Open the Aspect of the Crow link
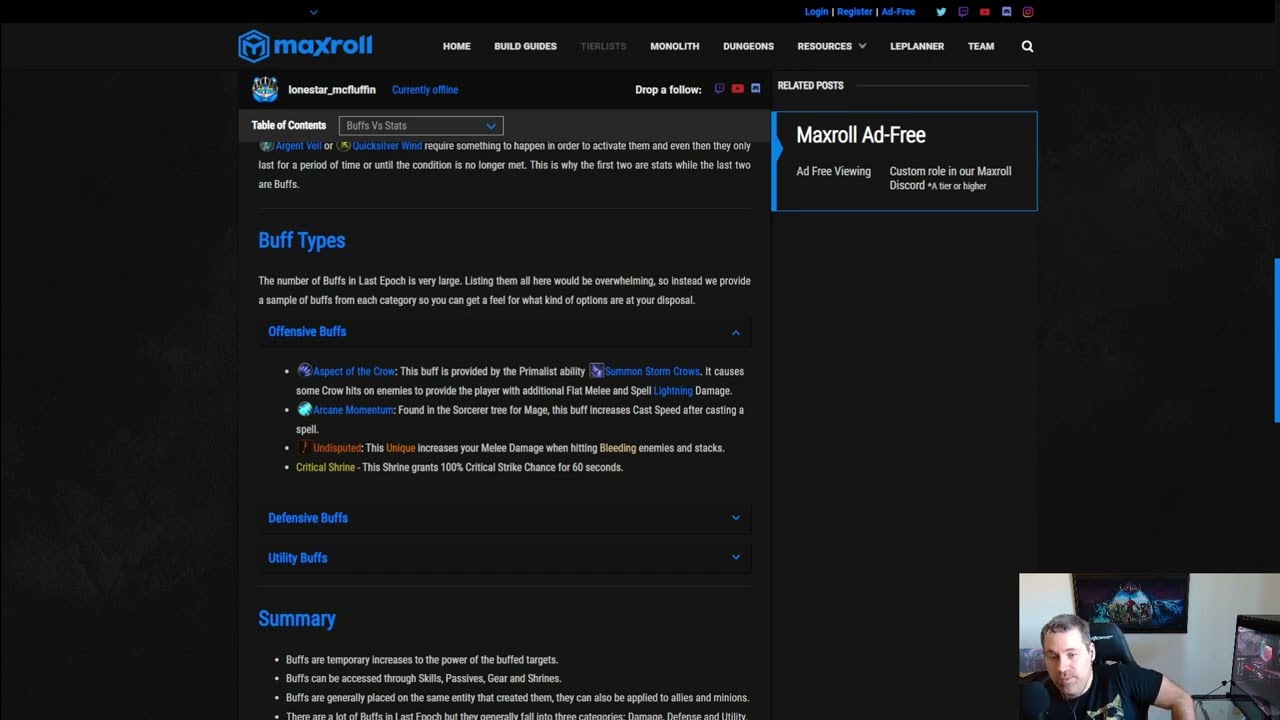The height and width of the screenshot is (720, 1280). tap(354, 371)
